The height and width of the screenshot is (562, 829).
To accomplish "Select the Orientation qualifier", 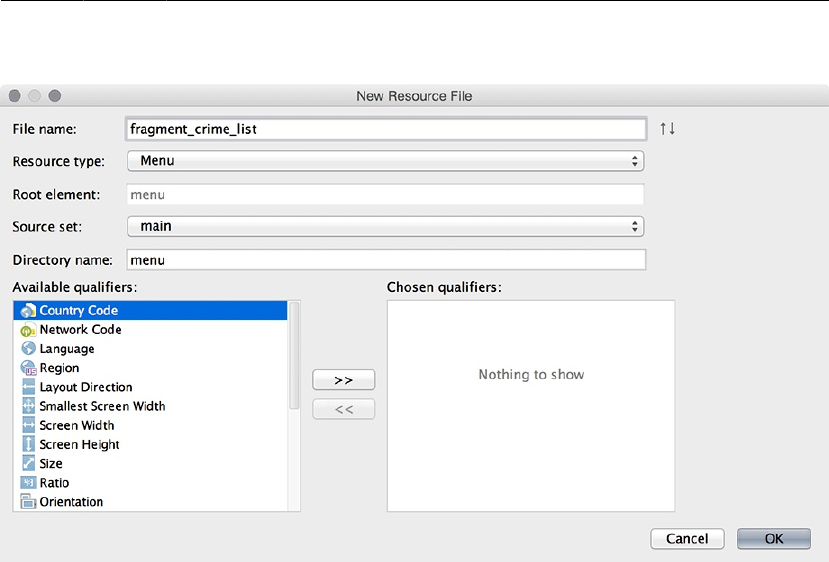I will pyautogui.click(x=150, y=502).
